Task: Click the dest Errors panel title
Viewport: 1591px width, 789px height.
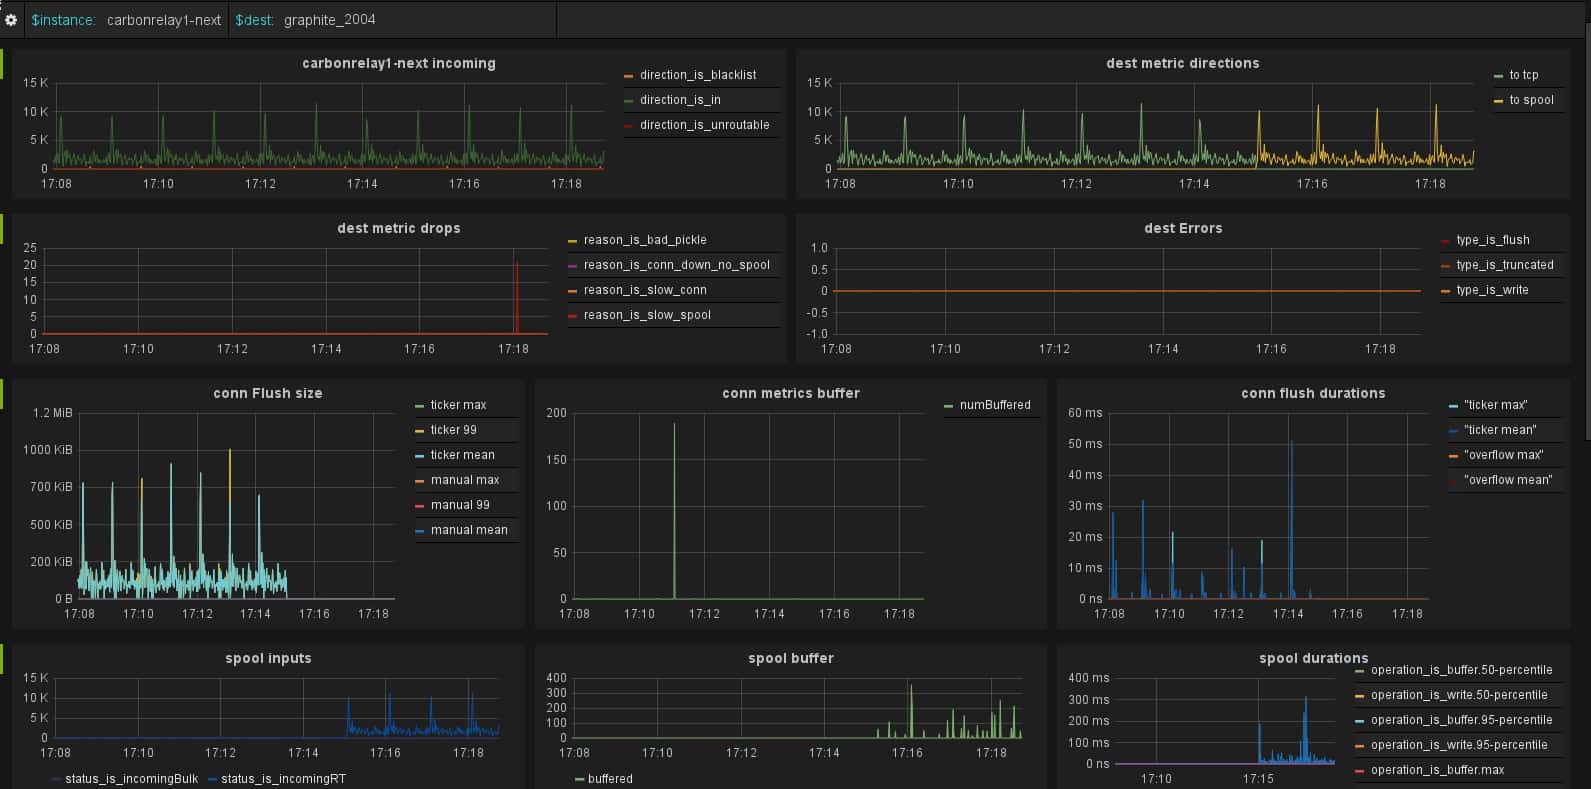Action: pyautogui.click(x=1183, y=228)
